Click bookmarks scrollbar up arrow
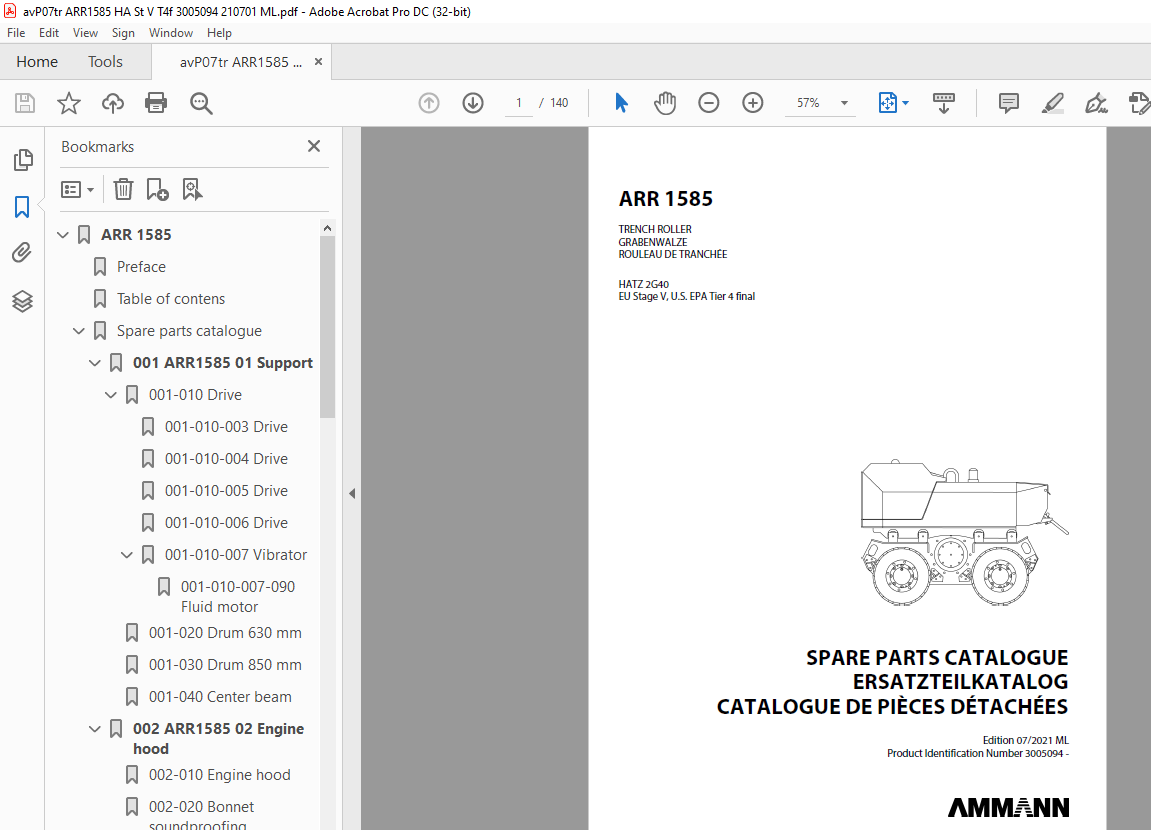This screenshot has height=830, width=1151. 327,228
